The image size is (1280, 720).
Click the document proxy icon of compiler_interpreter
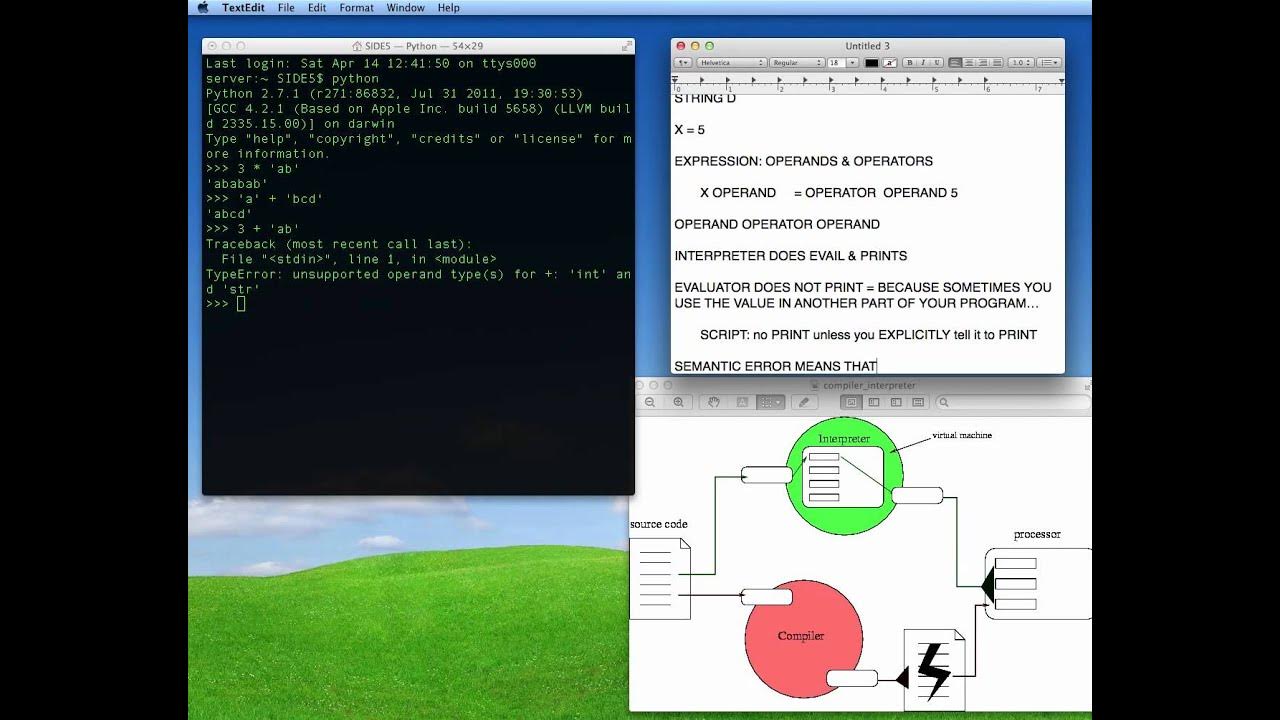coord(815,386)
